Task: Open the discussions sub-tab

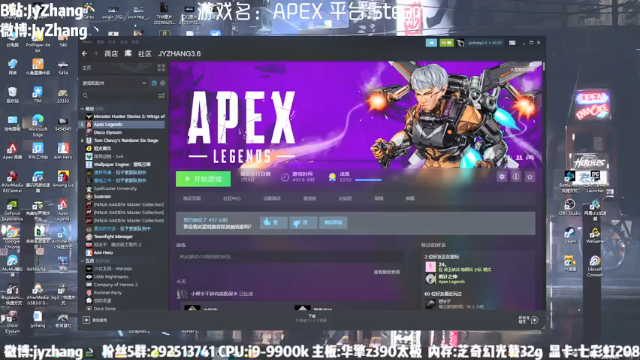Action: pos(345,198)
